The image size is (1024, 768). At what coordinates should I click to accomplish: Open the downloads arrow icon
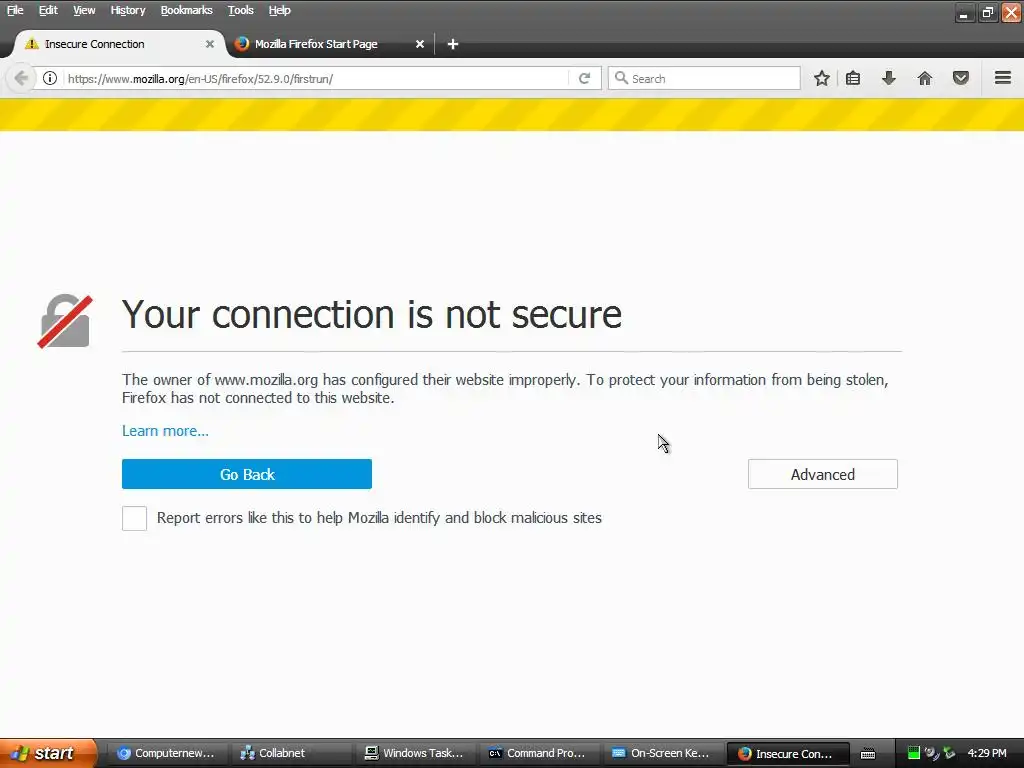tap(889, 78)
